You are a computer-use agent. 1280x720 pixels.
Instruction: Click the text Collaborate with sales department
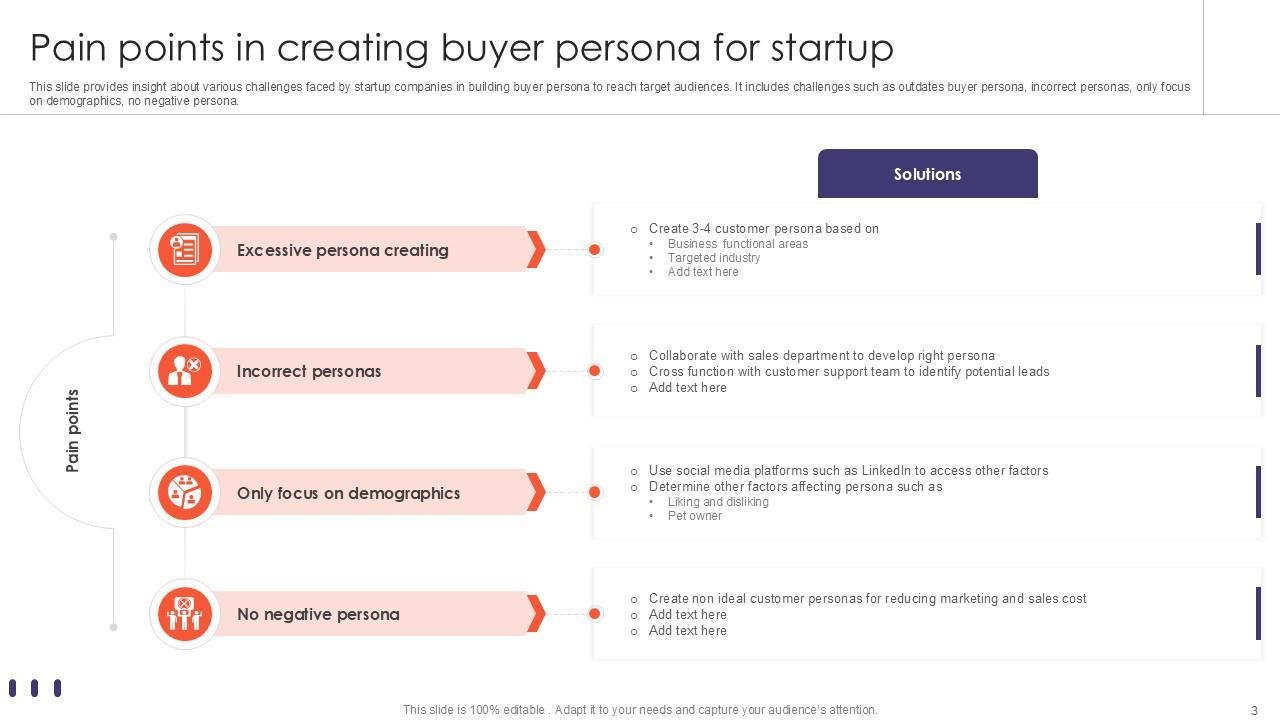tap(821, 355)
